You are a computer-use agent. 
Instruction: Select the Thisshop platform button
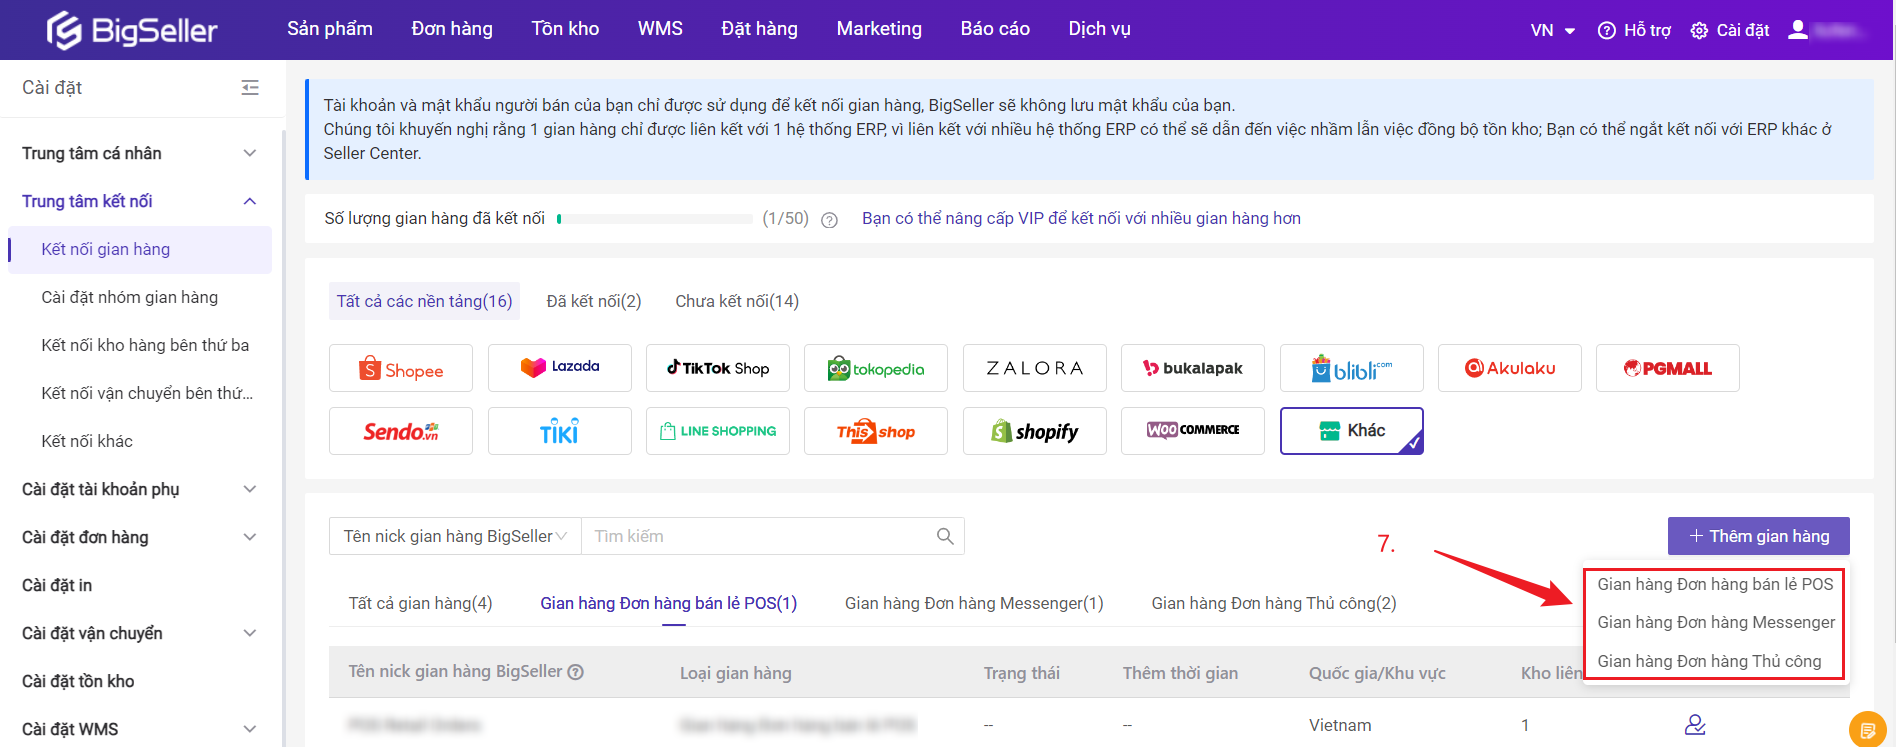coord(876,431)
